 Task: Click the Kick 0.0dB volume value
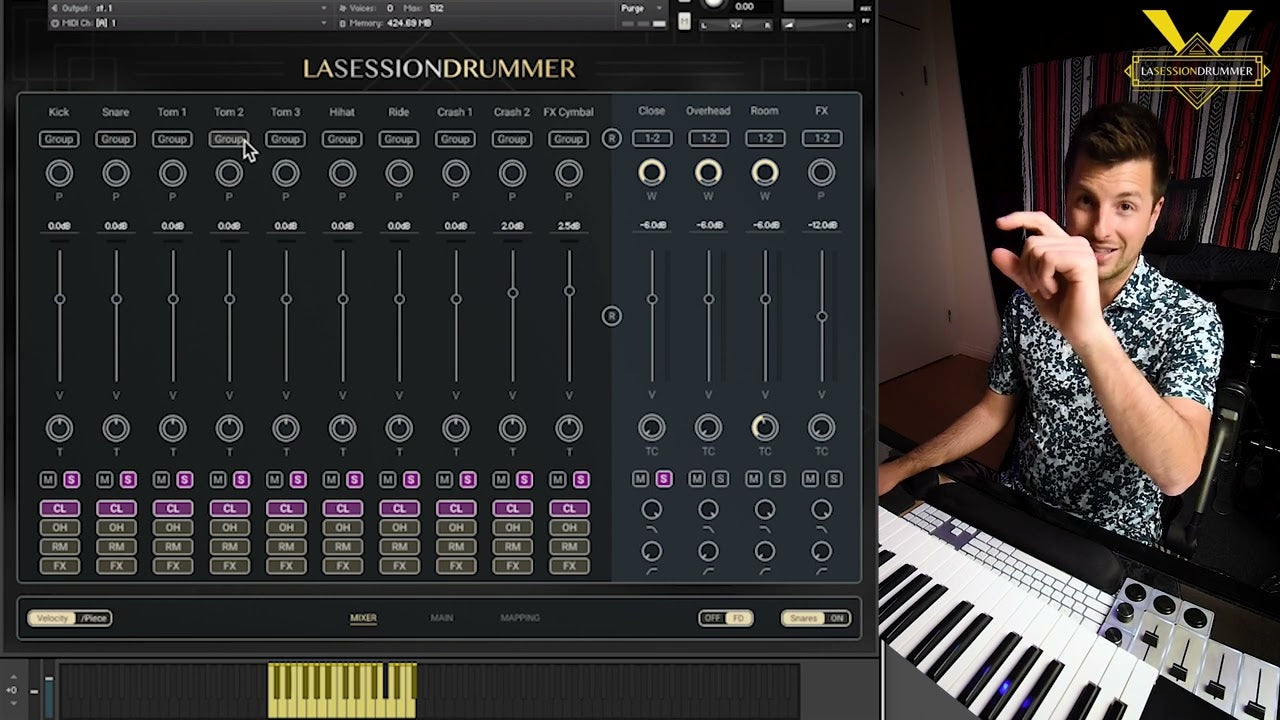point(59,227)
